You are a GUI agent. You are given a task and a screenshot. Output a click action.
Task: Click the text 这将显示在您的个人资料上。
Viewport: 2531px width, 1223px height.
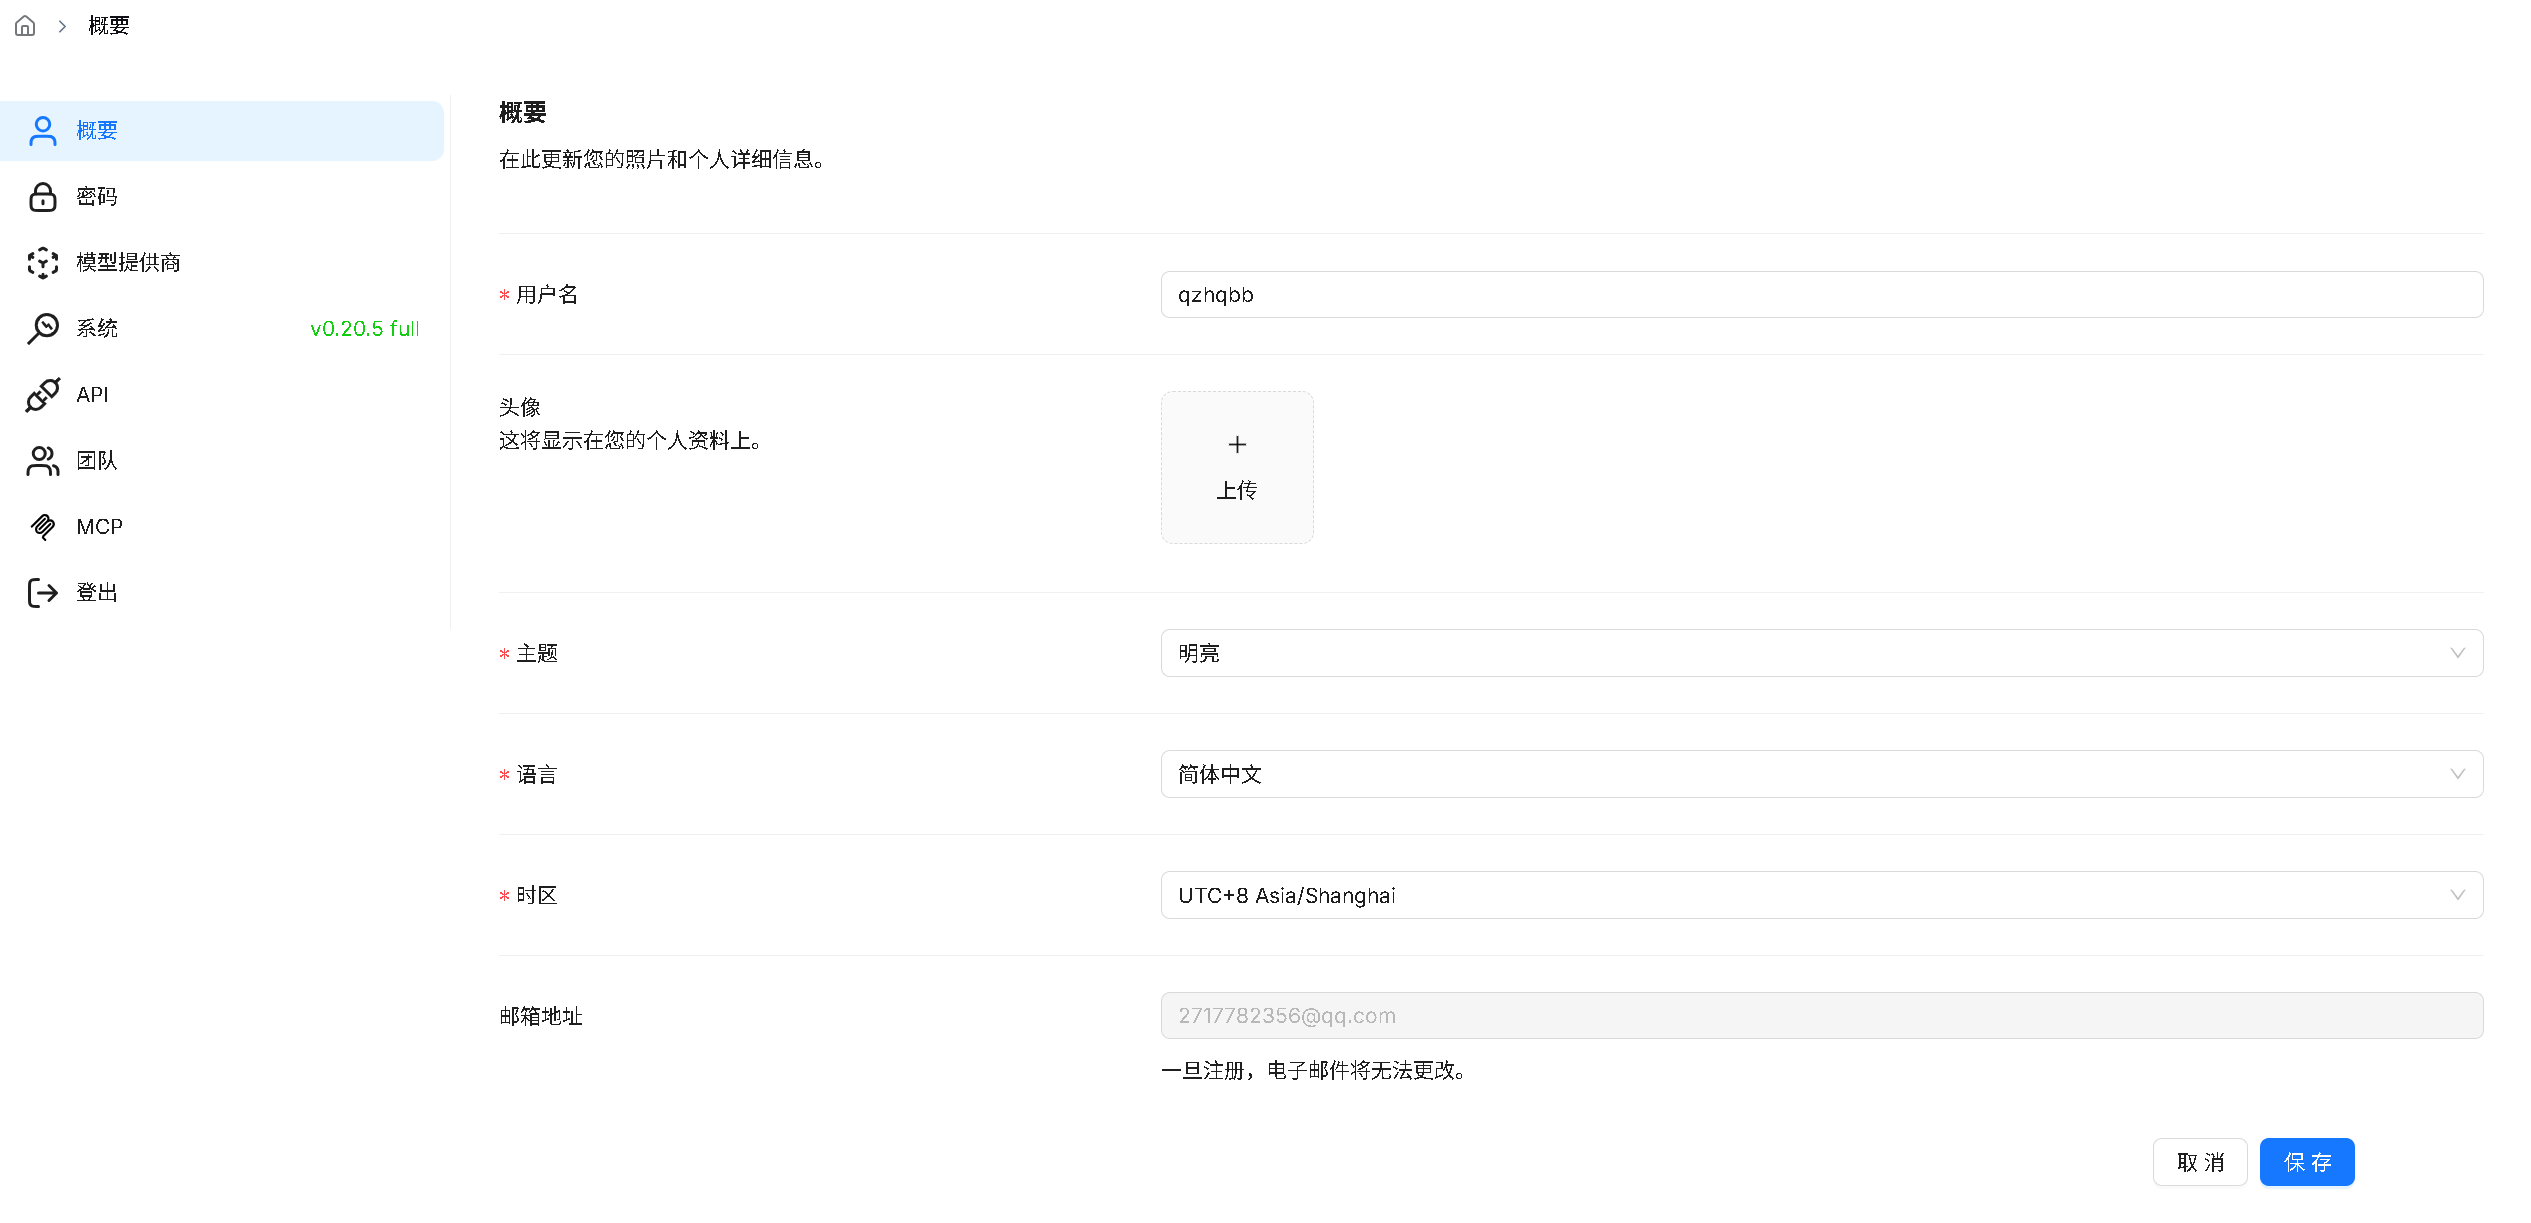631,441
